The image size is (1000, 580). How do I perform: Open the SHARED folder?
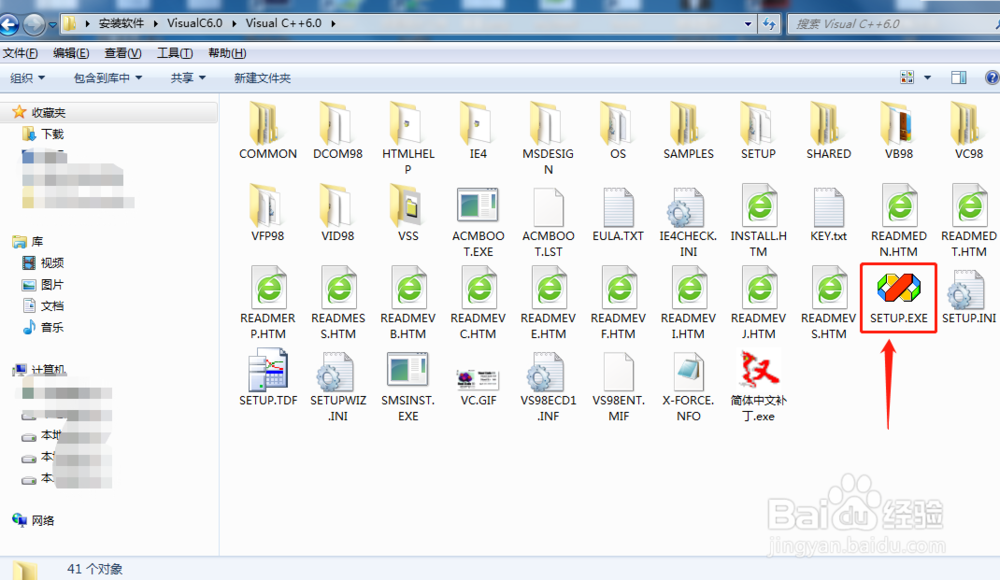828,131
